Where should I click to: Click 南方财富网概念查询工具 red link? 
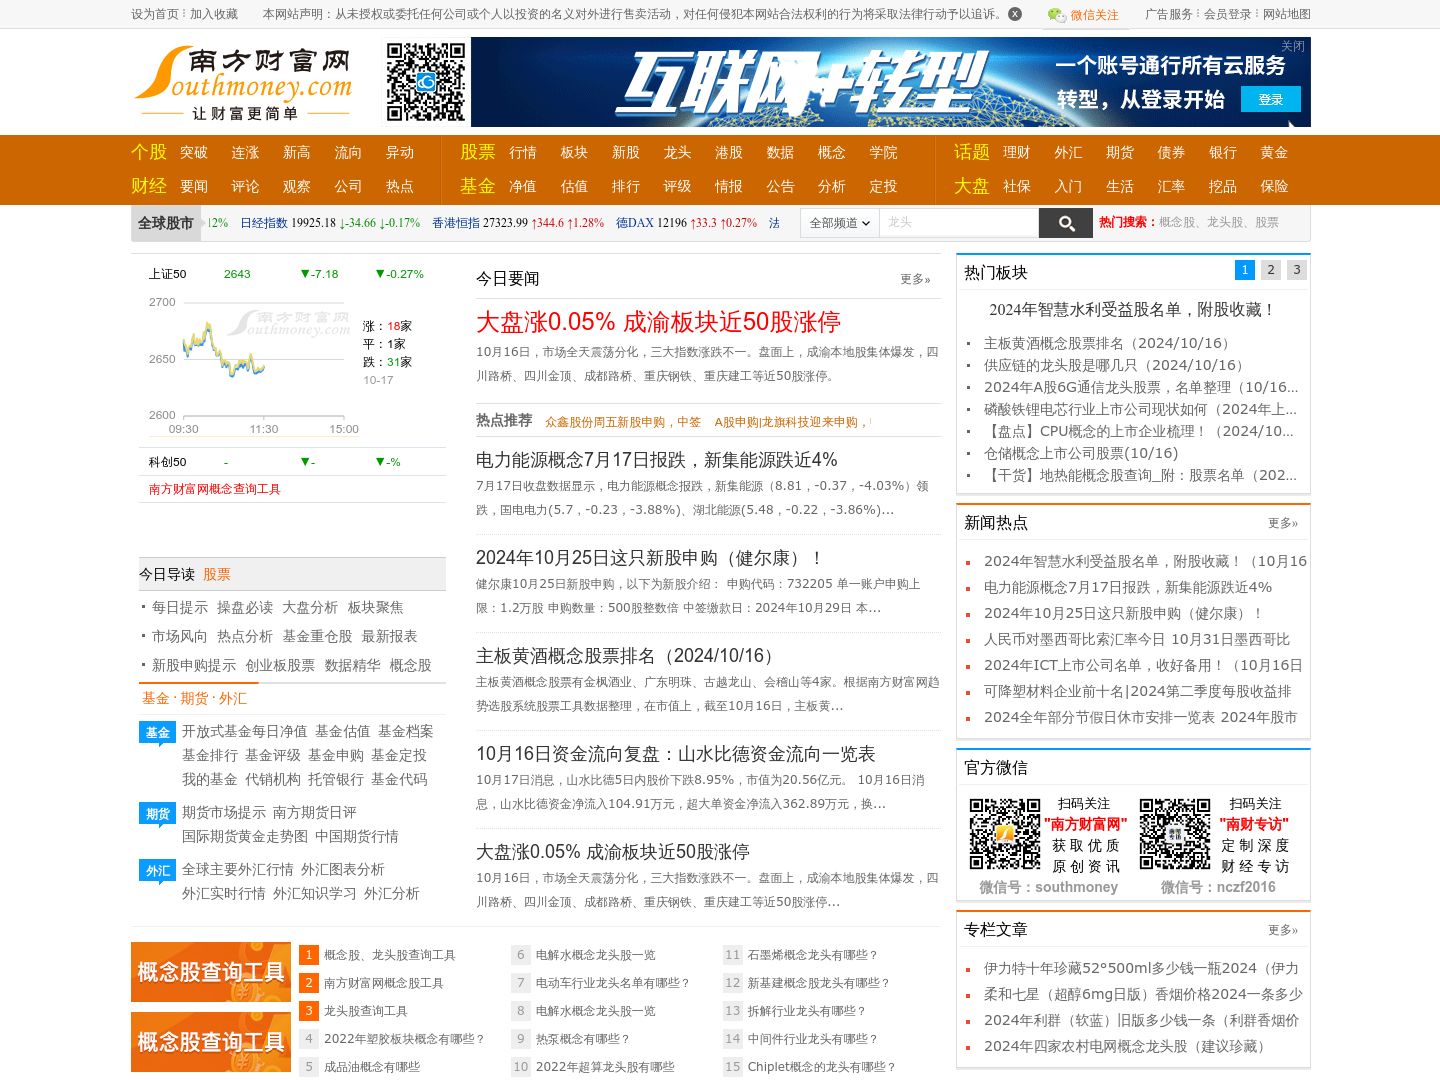pyautogui.click(x=215, y=489)
